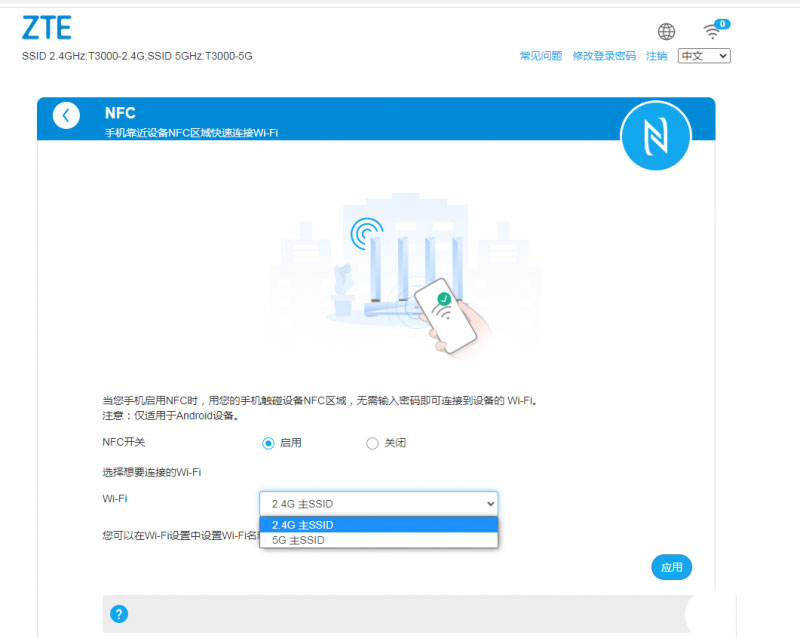Click the router and phone illustration

click(x=406, y=276)
